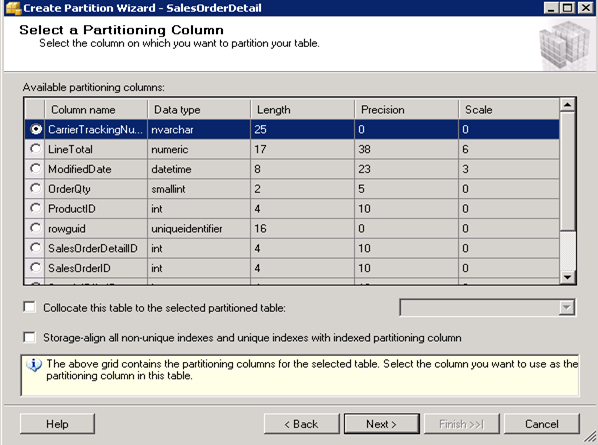Click the Back button
Viewport: 598px width, 445px height.
click(301, 424)
